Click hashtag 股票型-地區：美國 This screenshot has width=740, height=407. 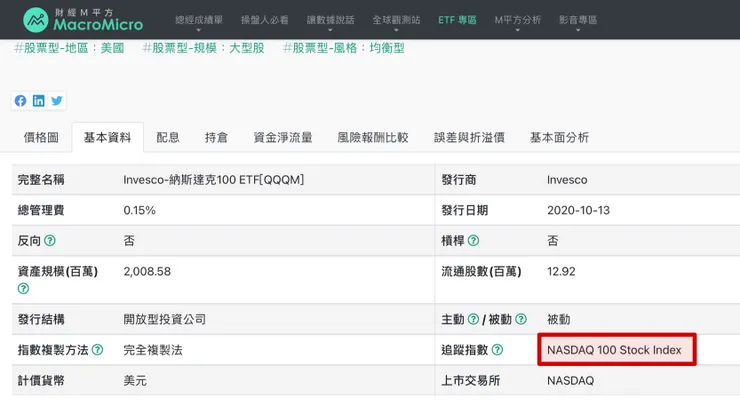69,48
